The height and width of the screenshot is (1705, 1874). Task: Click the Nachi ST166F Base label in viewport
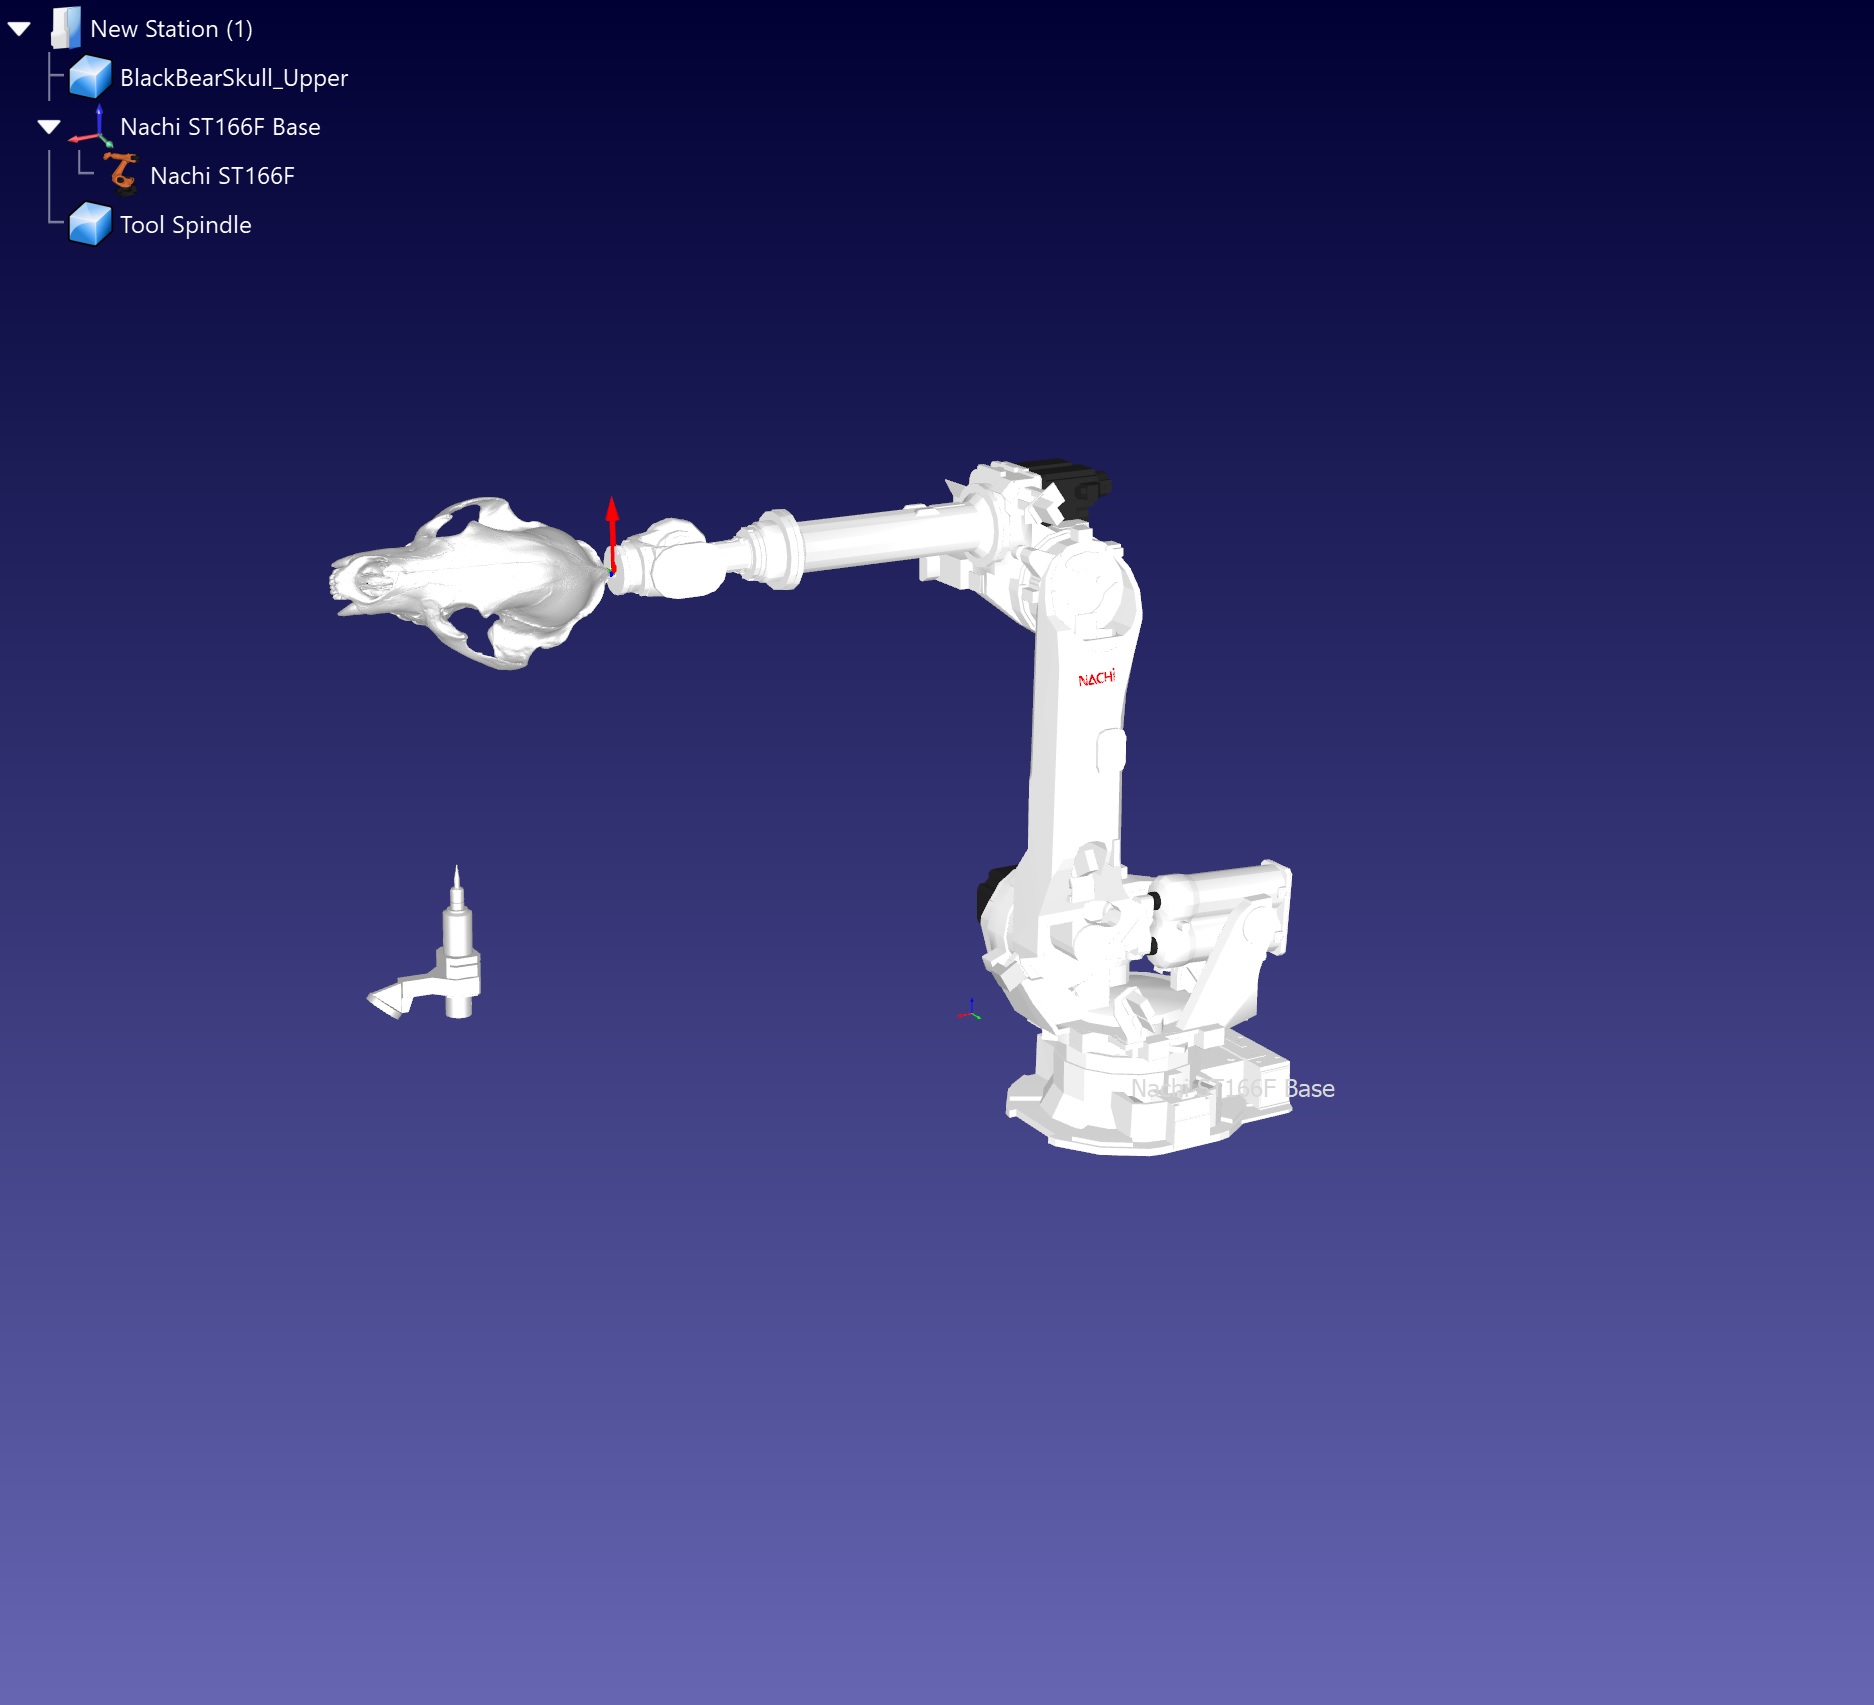[x=1232, y=1089]
